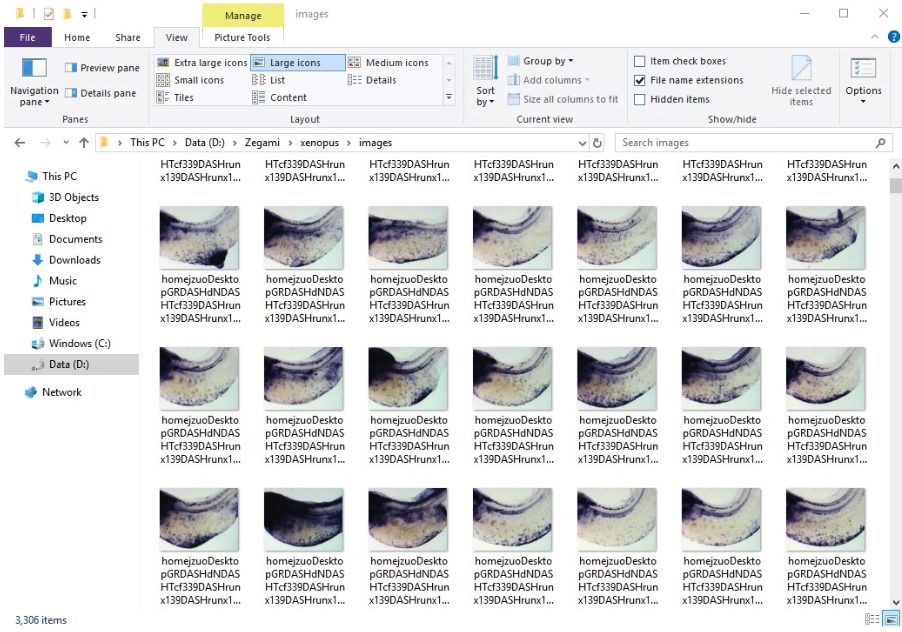Select Music in the navigation pane

pyautogui.click(x=62, y=281)
